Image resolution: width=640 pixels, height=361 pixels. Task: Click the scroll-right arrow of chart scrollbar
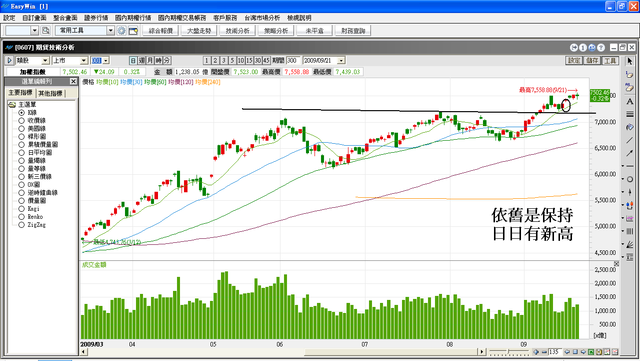click(x=482, y=352)
